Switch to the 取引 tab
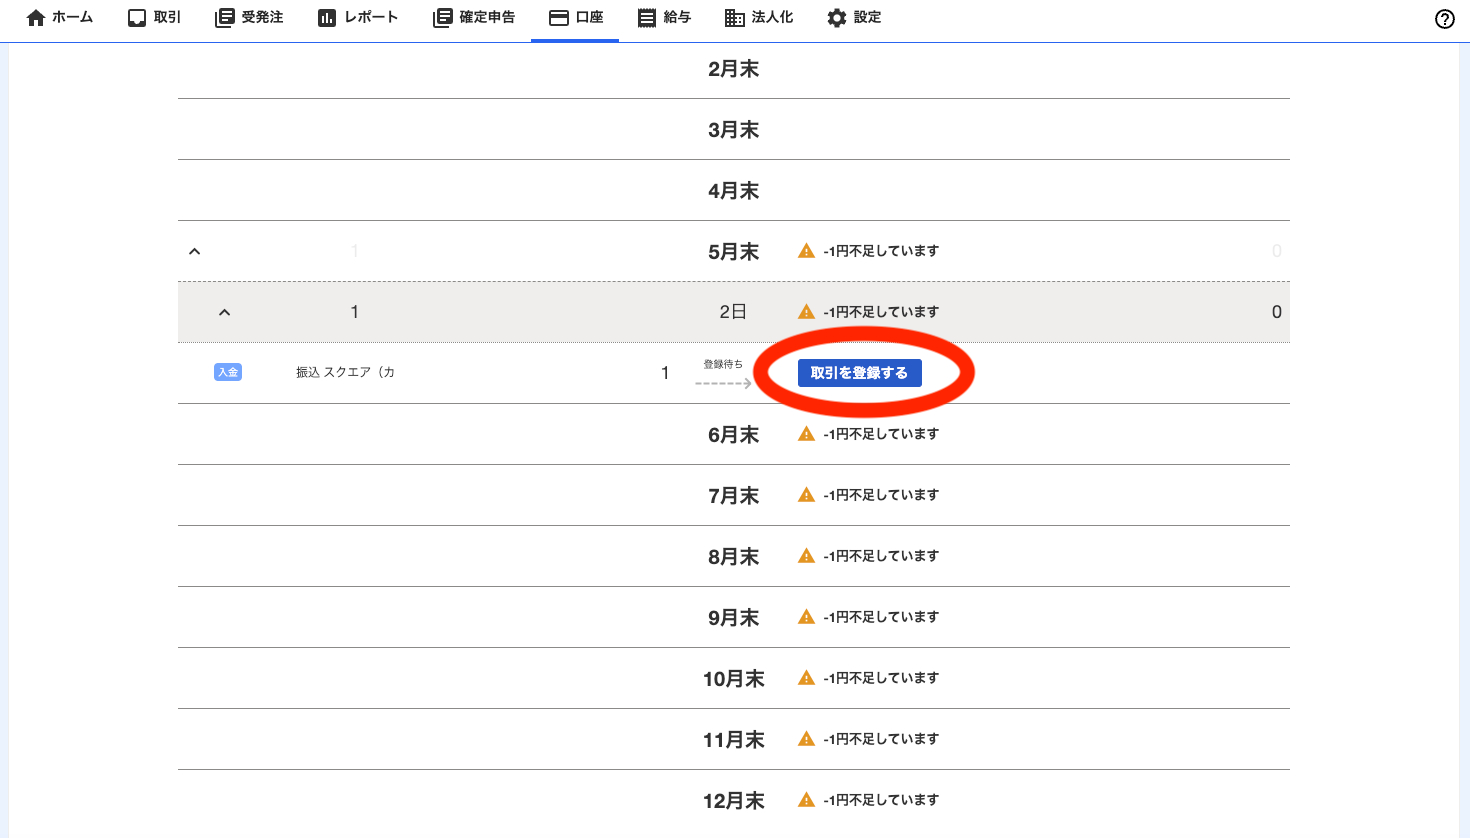Screen dimensions: 1470x838 tap(152, 16)
